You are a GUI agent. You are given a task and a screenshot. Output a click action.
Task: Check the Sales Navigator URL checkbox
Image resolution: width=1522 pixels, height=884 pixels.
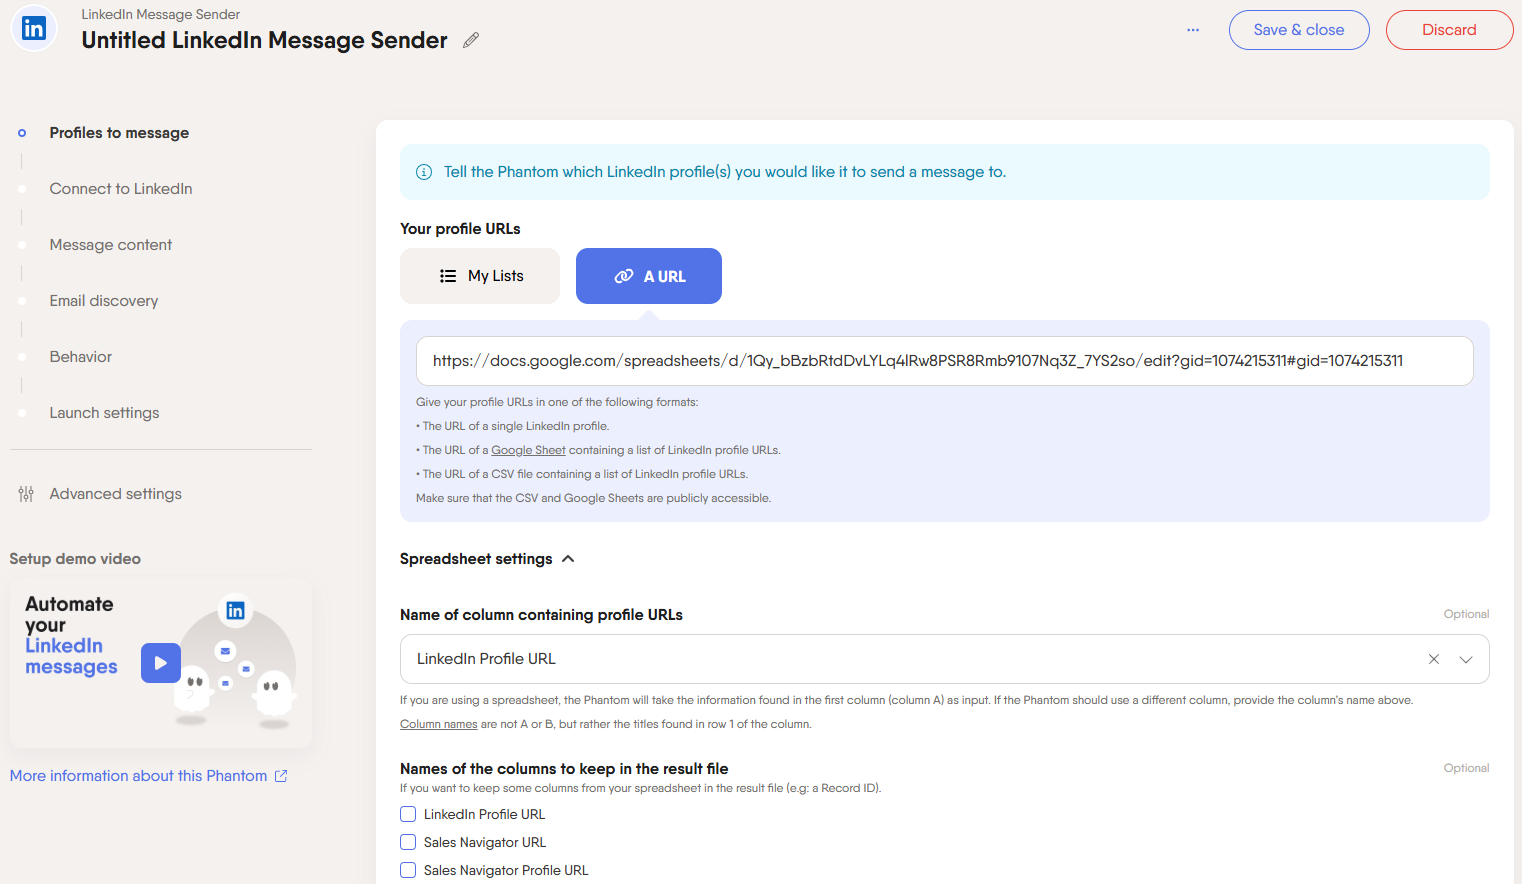[408, 842]
